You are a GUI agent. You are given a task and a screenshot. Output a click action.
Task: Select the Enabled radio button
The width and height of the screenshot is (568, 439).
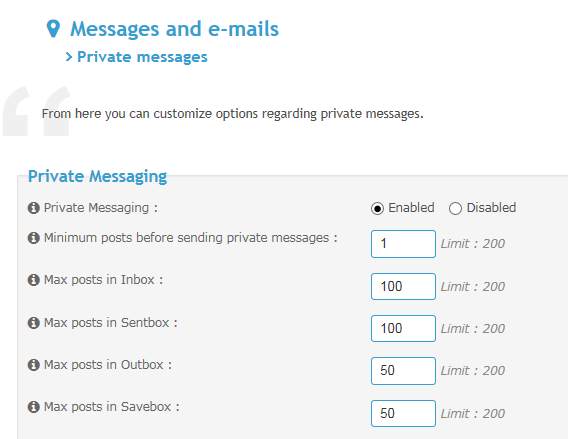tap(377, 209)
